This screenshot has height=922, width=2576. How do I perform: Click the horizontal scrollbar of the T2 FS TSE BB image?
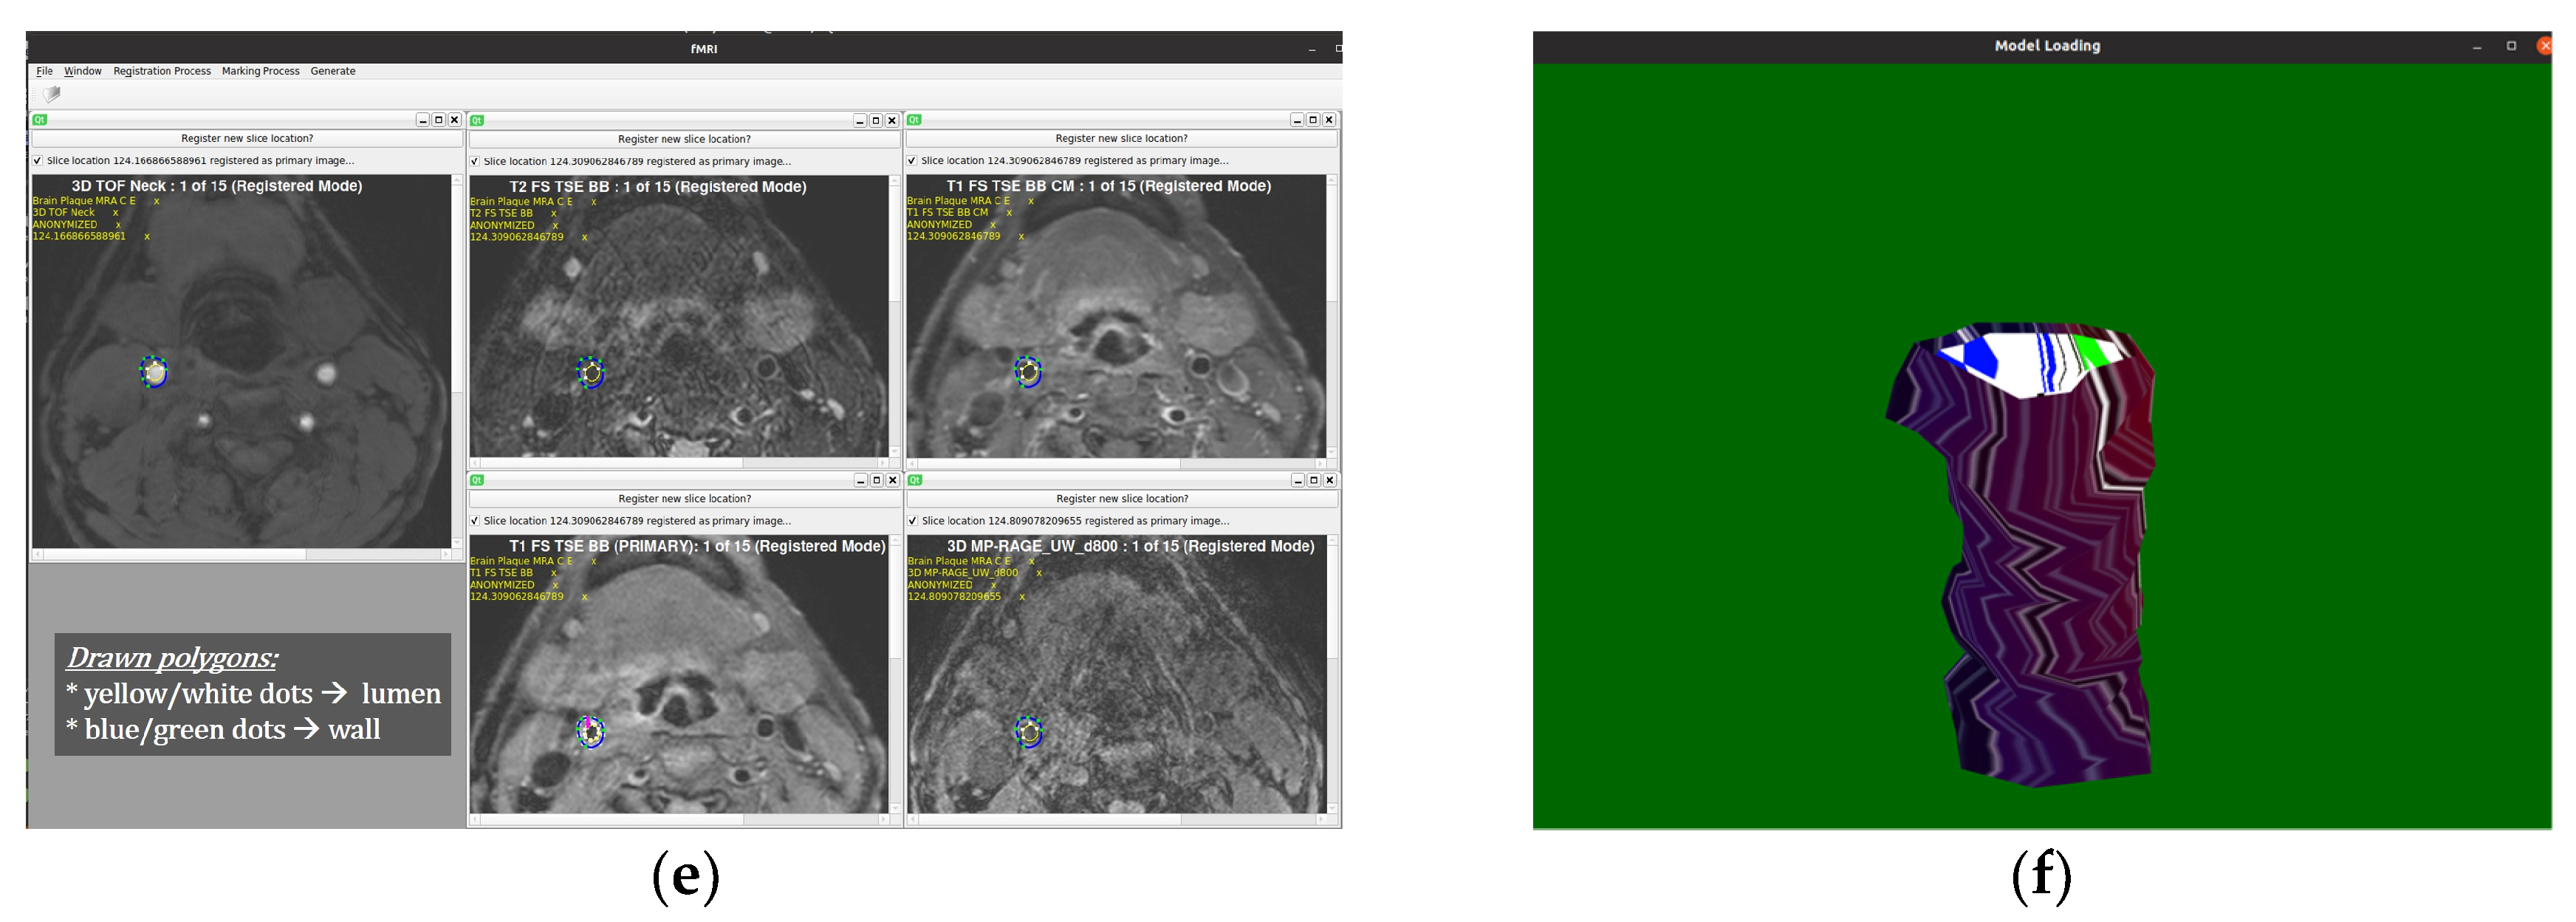point(679,463)
